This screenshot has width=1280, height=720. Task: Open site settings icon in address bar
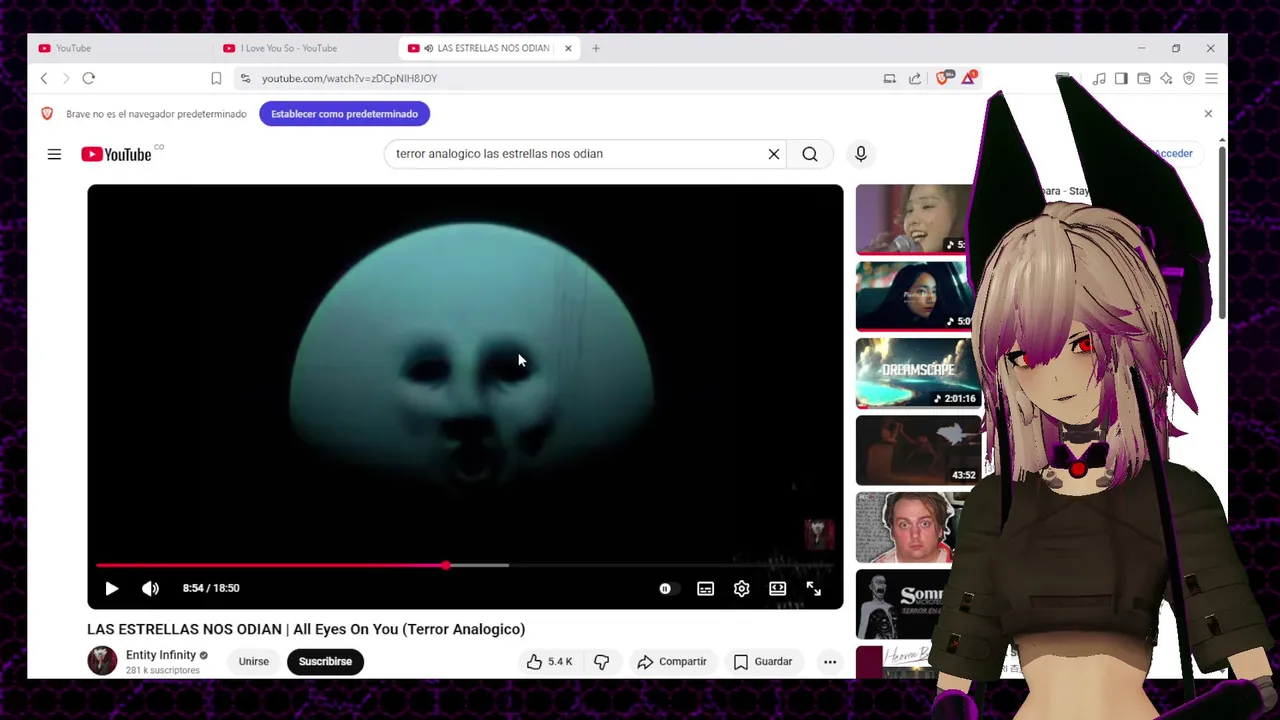pyautogui.click(x=245, y=78)
